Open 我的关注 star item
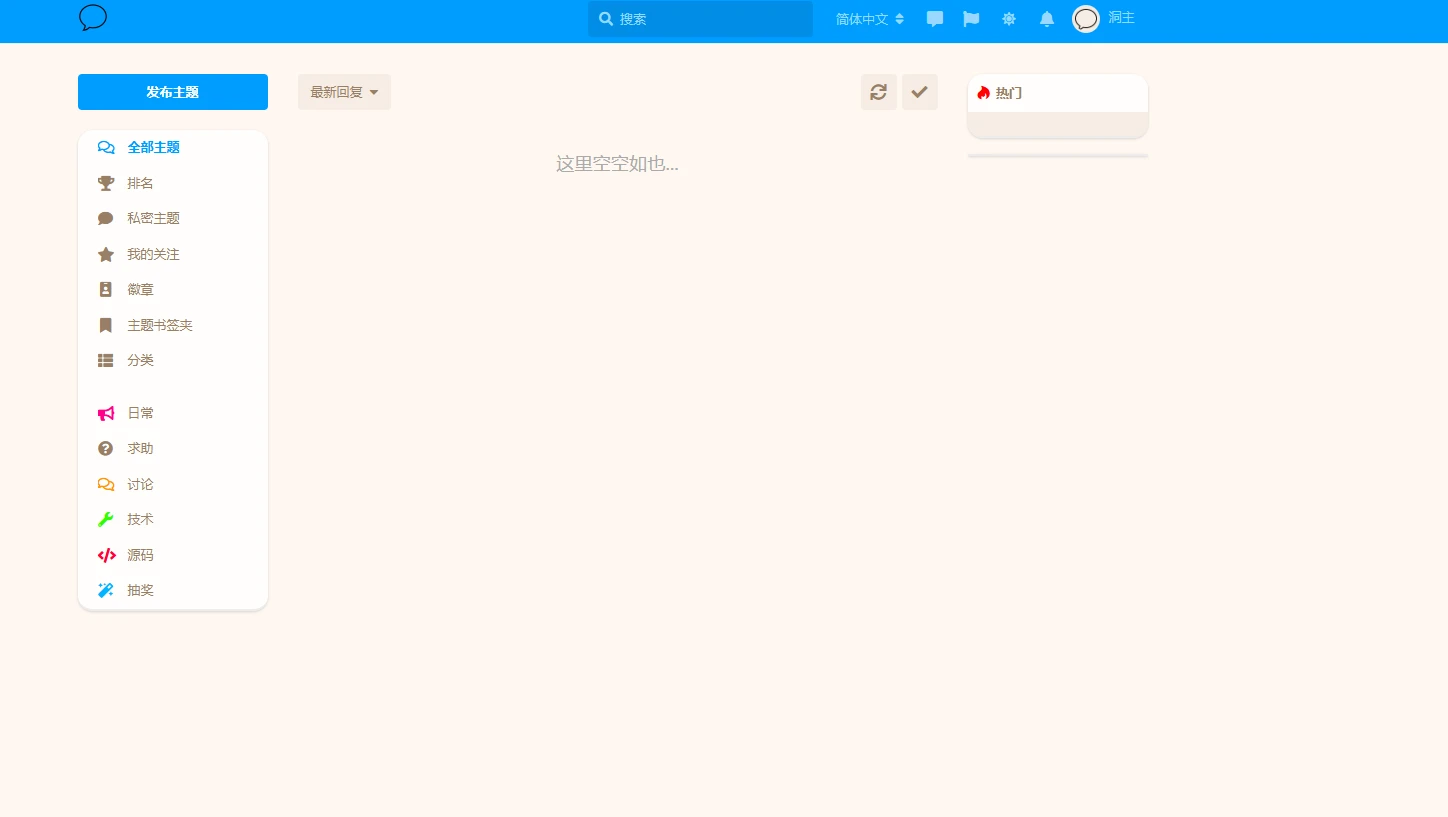 153,255
